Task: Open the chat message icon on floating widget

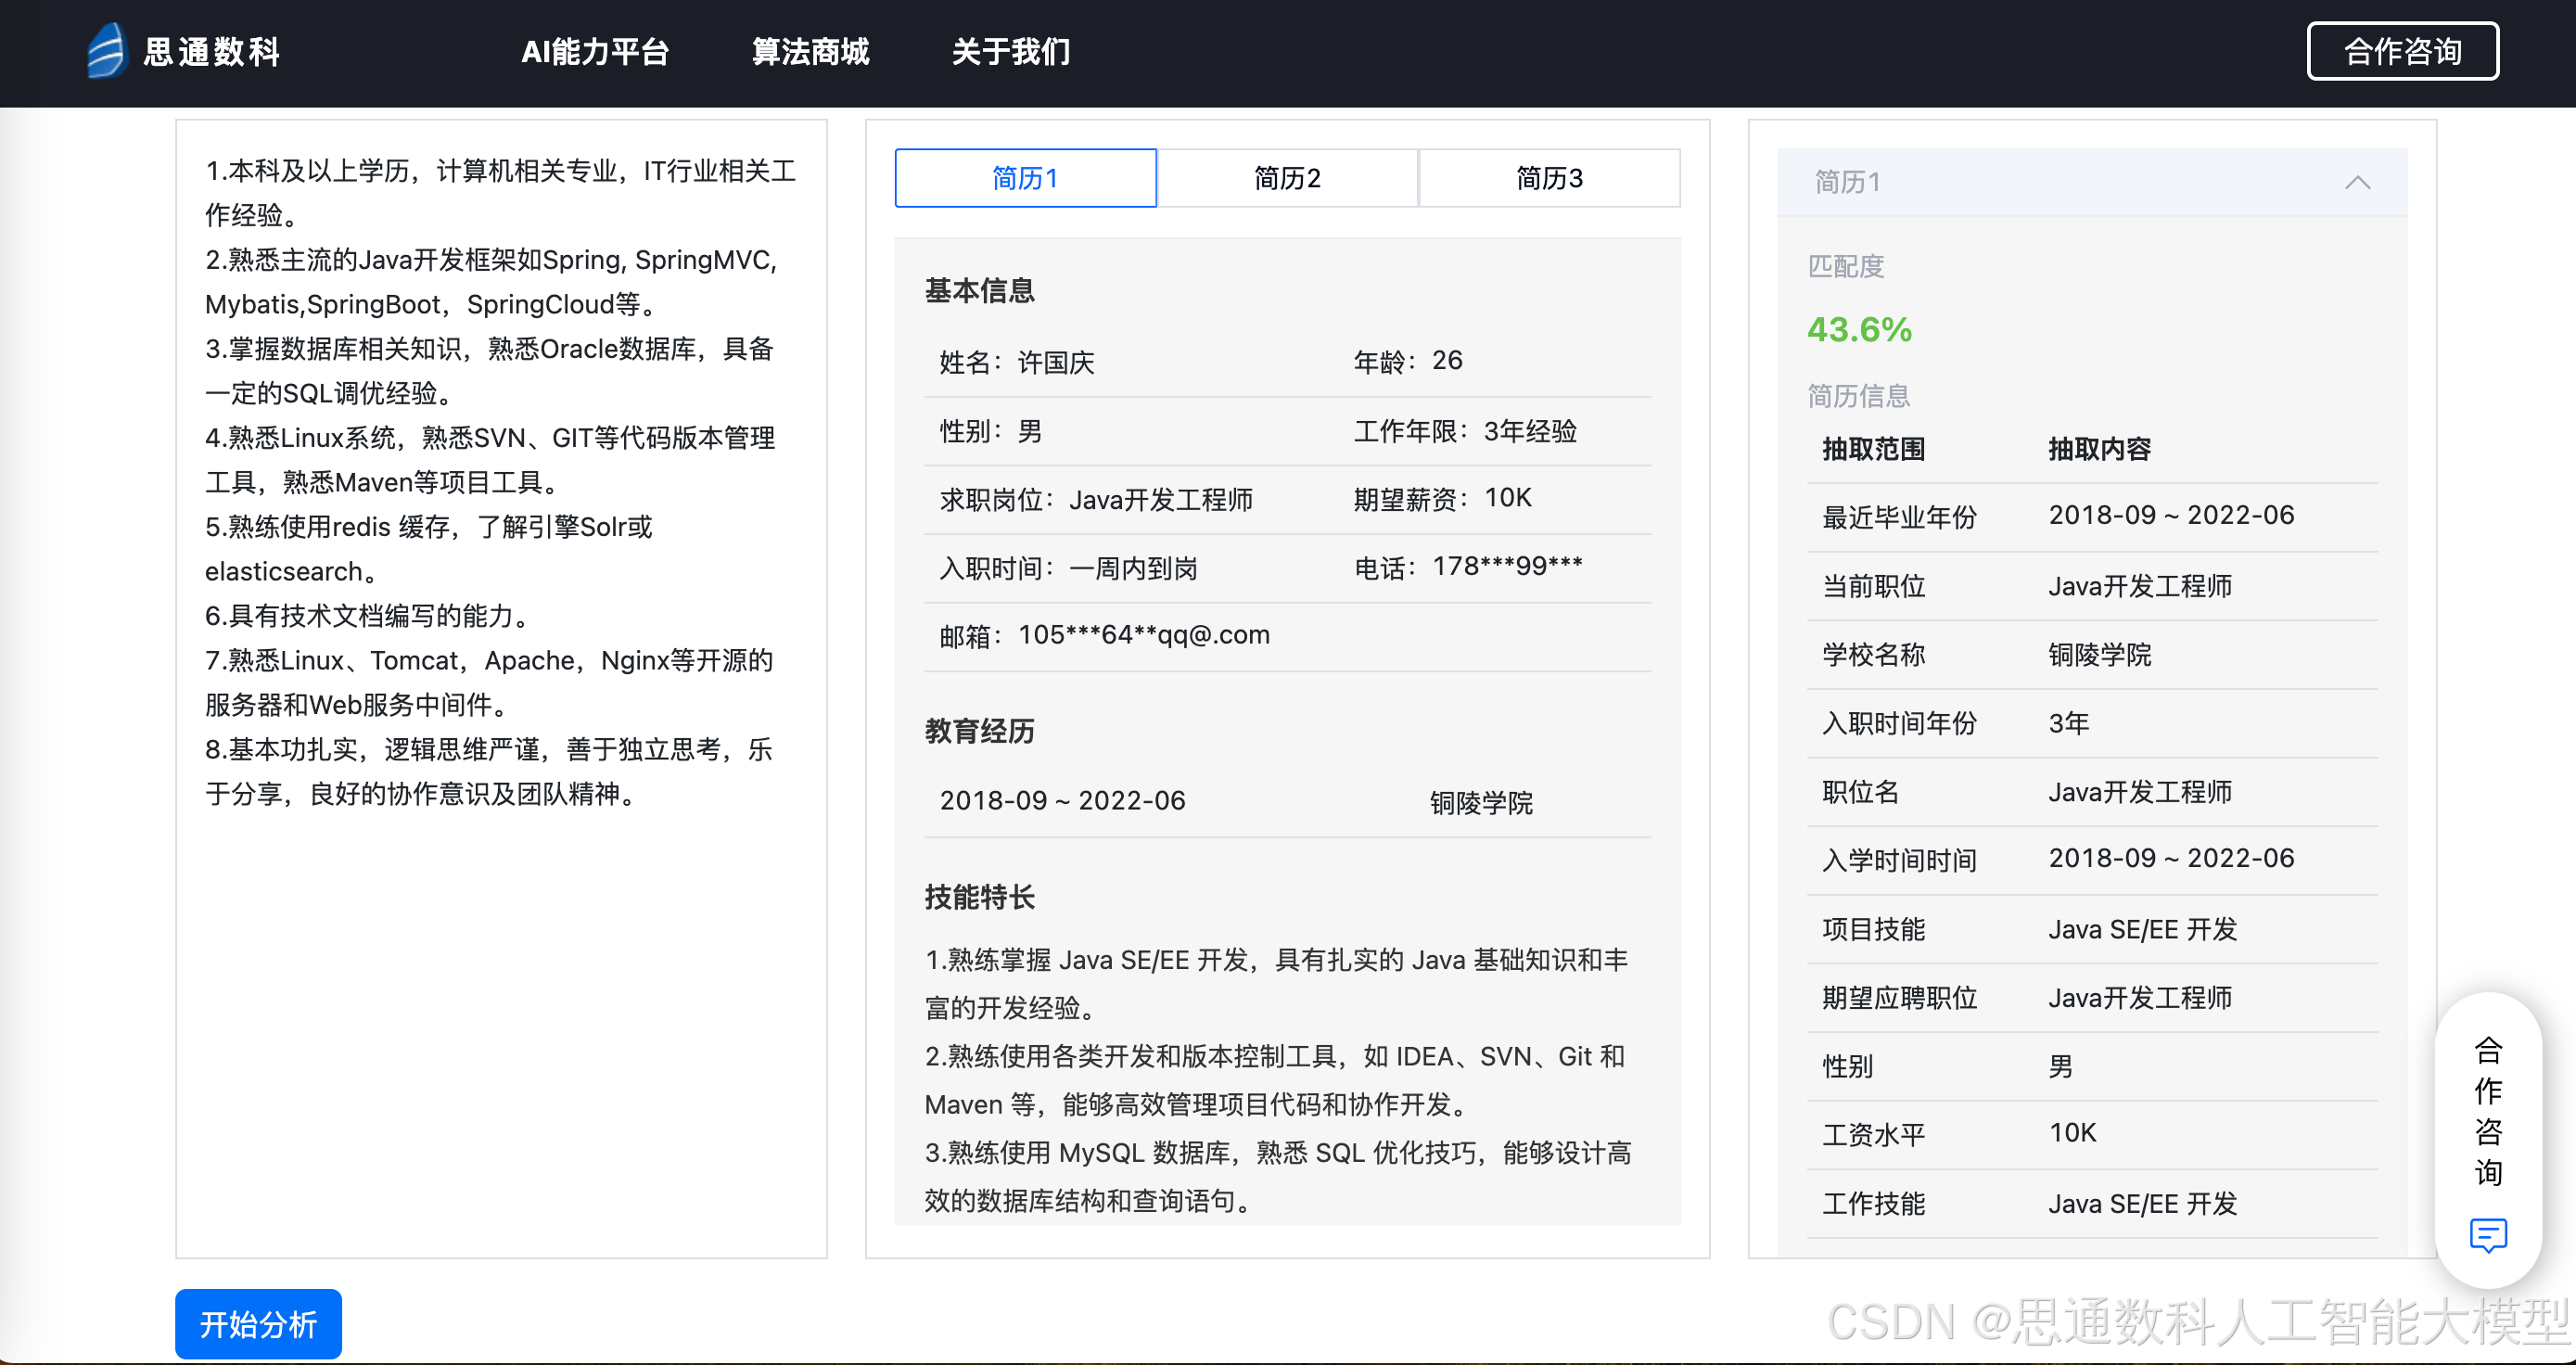Action: (x=2489, y=1237)
